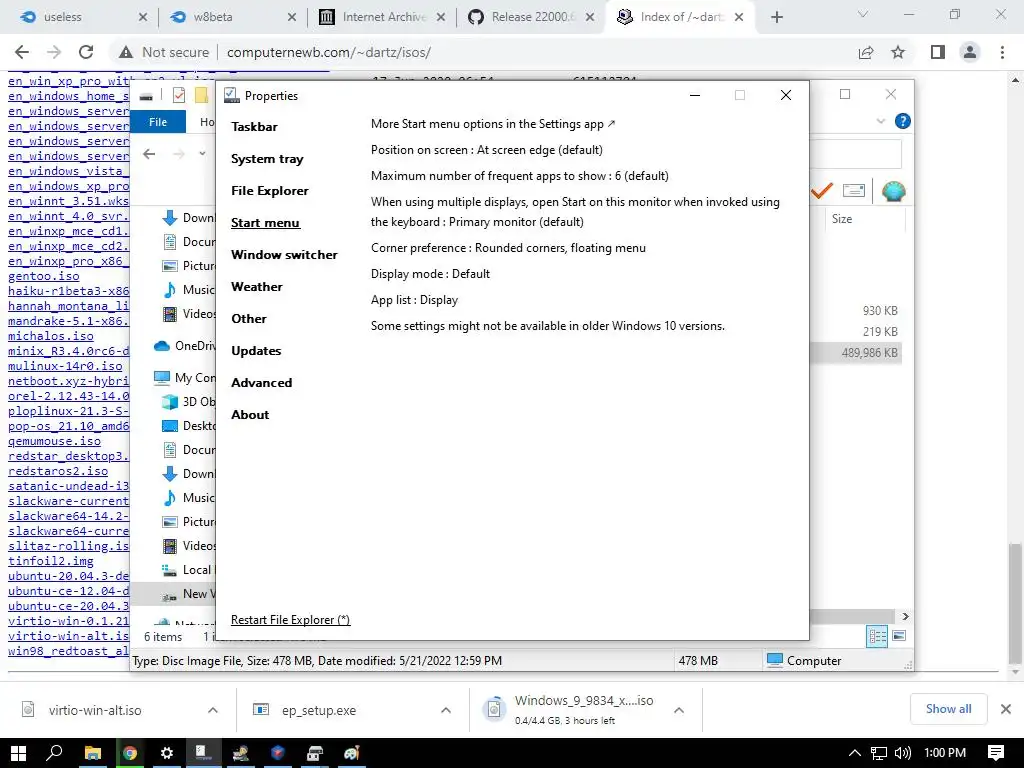Click the Explorer horizontal scrollbar right arrow
This screenshot has width=1024, height=768.
(x=905, y=616)
